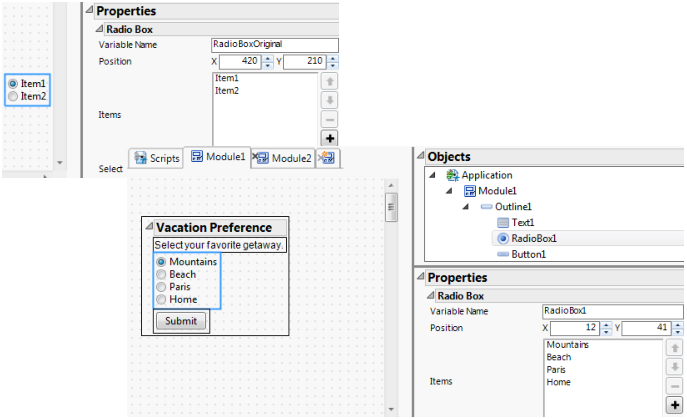Collapse the Outline1 tree node
The height and width of the screenshot is (419, 687).
coord(467,206)
